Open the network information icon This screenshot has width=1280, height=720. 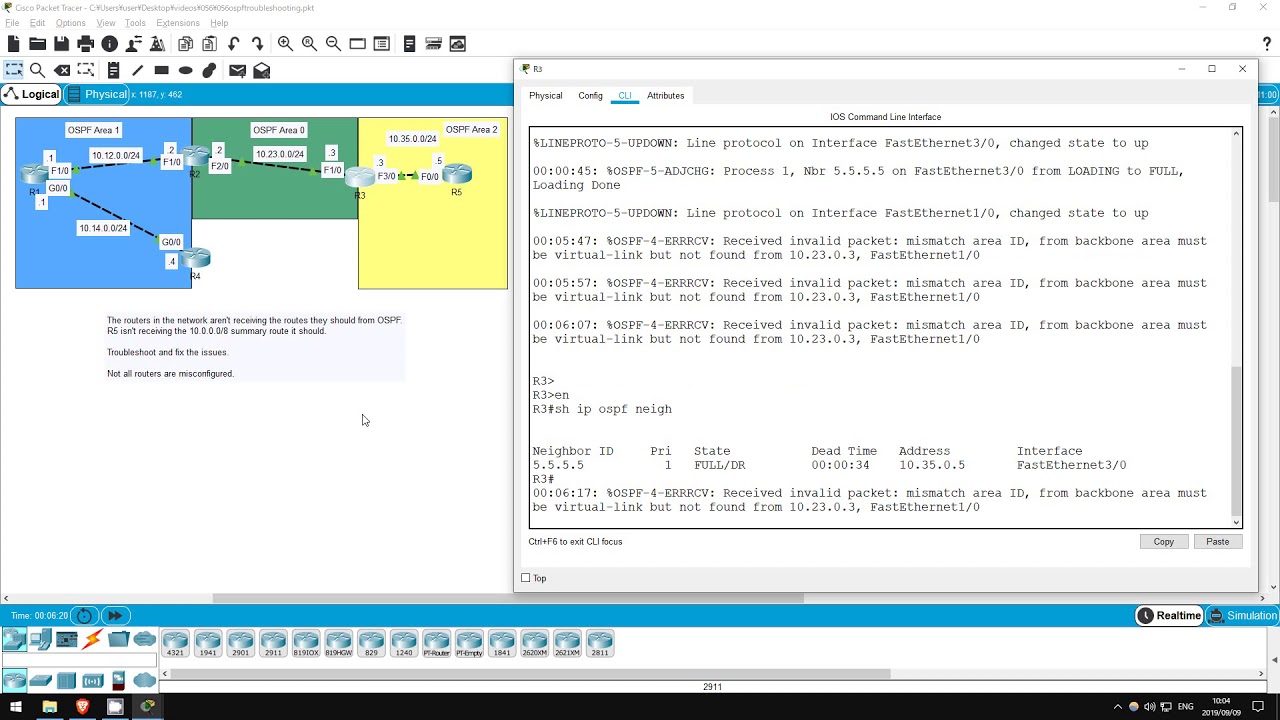(109, 44)
